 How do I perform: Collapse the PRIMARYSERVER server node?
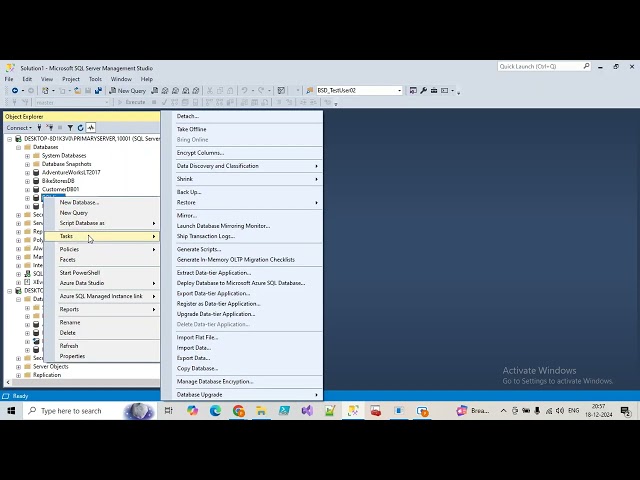(10, 139)
